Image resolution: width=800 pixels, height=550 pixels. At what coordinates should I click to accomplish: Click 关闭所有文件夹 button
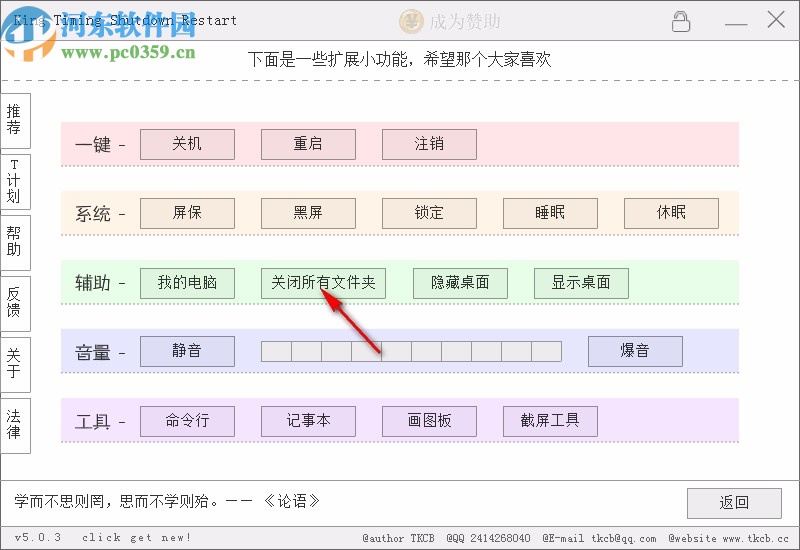click(323, 283)
